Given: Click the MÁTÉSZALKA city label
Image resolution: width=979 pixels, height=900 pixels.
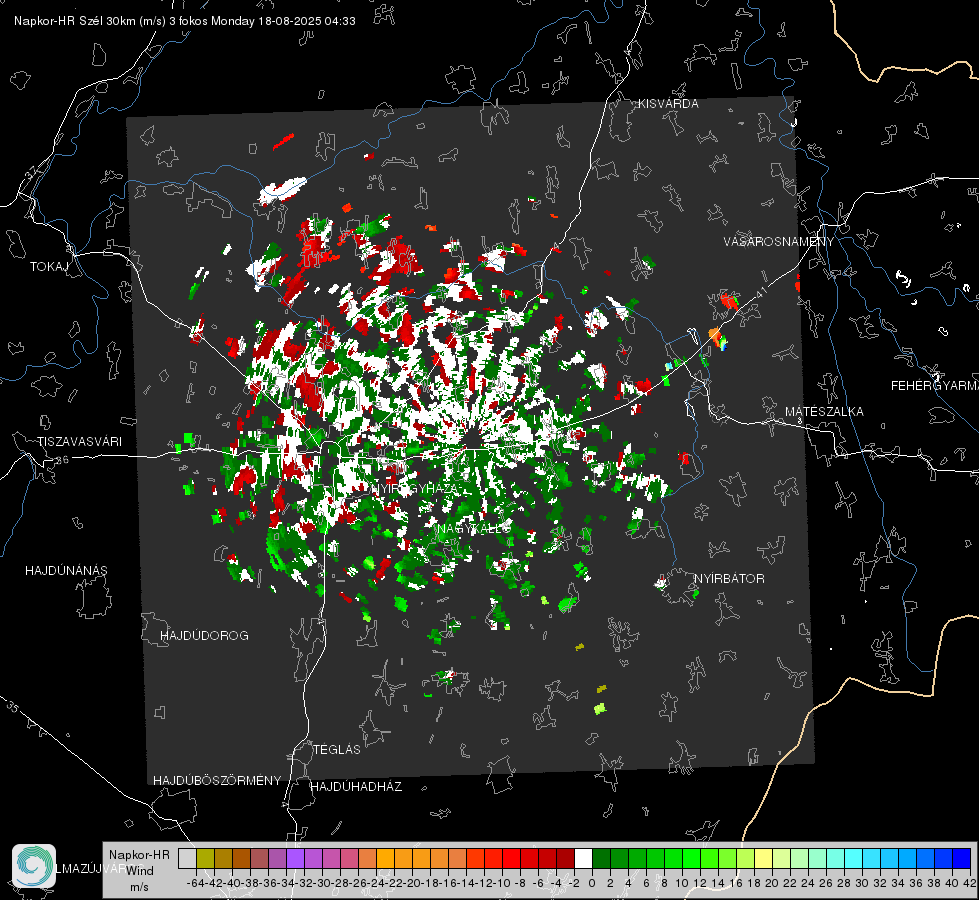Looking at the screenshot, I should point(824,412).
